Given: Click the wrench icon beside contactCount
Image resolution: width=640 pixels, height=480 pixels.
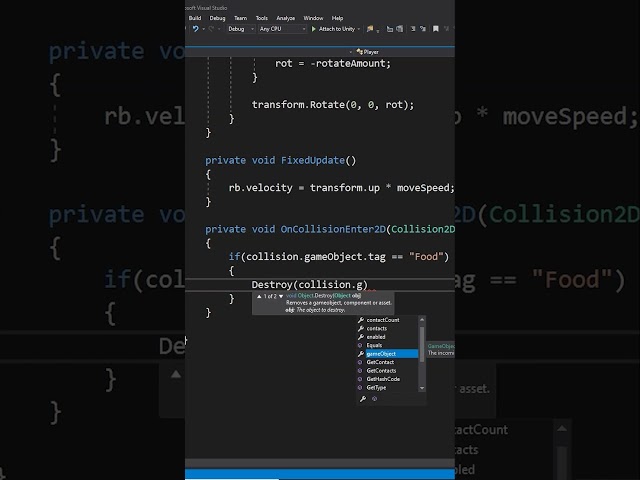Looking at the screenshot, I should point(361,320).
